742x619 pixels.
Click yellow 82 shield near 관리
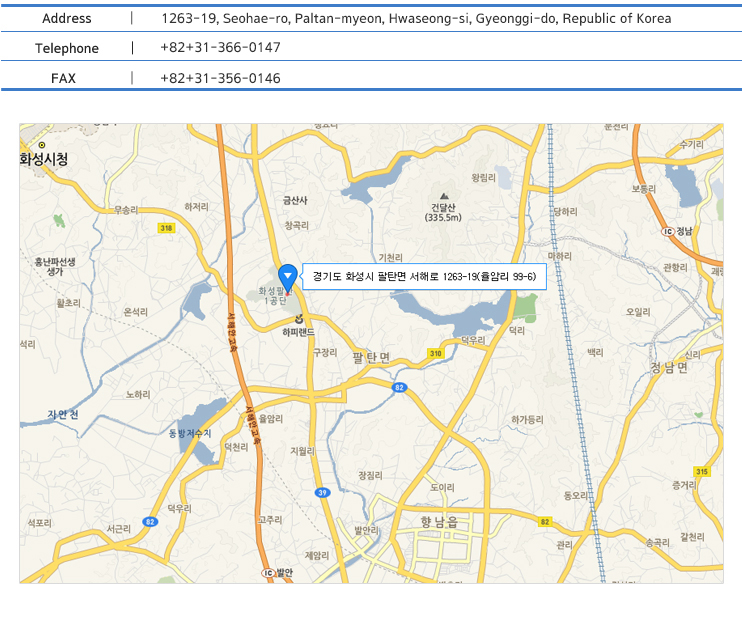(545, 522)
